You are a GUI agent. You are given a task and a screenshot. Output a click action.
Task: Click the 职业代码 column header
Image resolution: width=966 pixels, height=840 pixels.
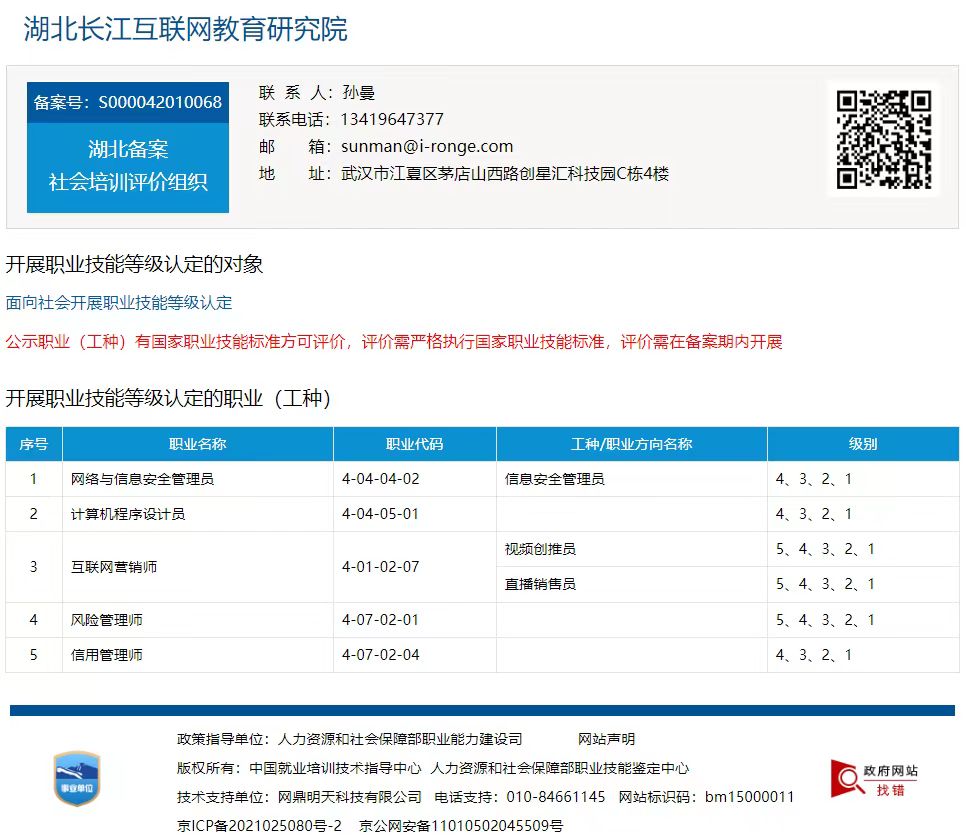(x=414, y=444)
